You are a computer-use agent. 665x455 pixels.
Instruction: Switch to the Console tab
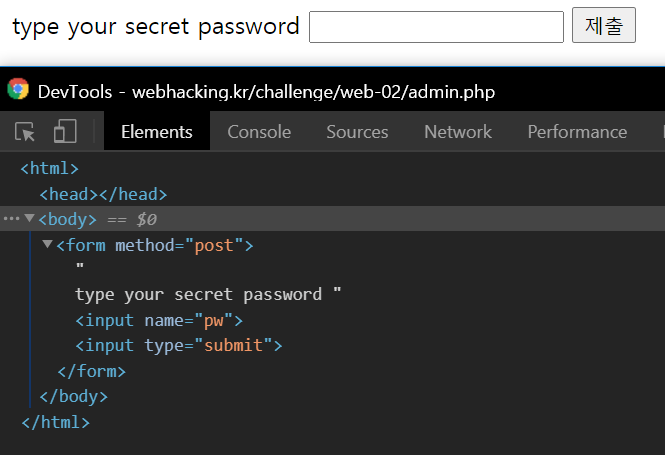(259, 132)
